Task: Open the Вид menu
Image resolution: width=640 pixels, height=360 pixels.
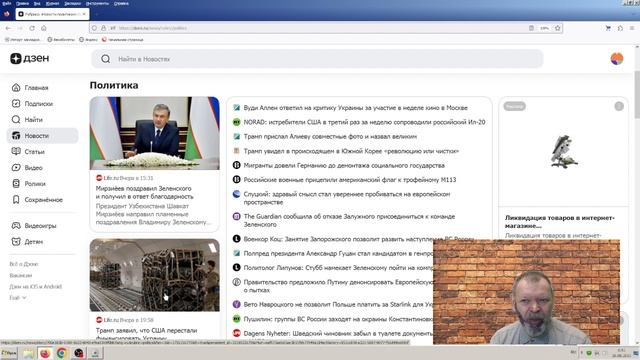Action: click(37, 3)
